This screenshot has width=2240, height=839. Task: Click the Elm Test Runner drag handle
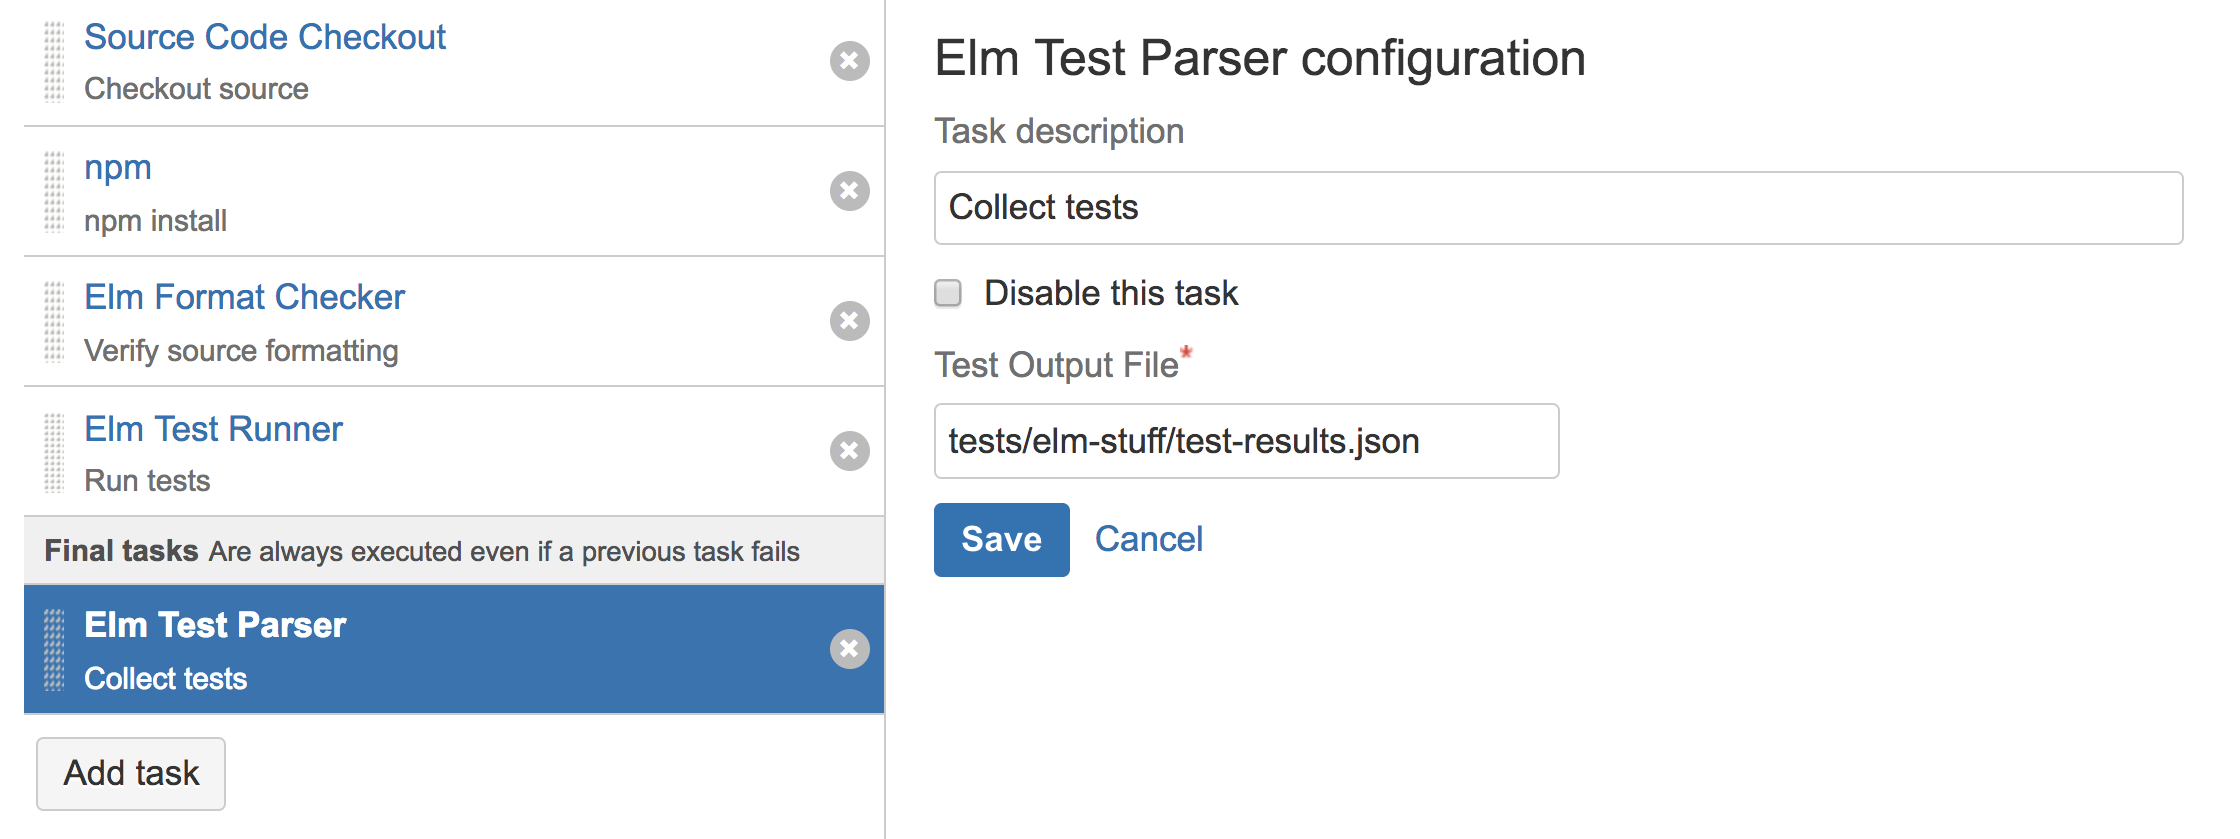(54, 453)
